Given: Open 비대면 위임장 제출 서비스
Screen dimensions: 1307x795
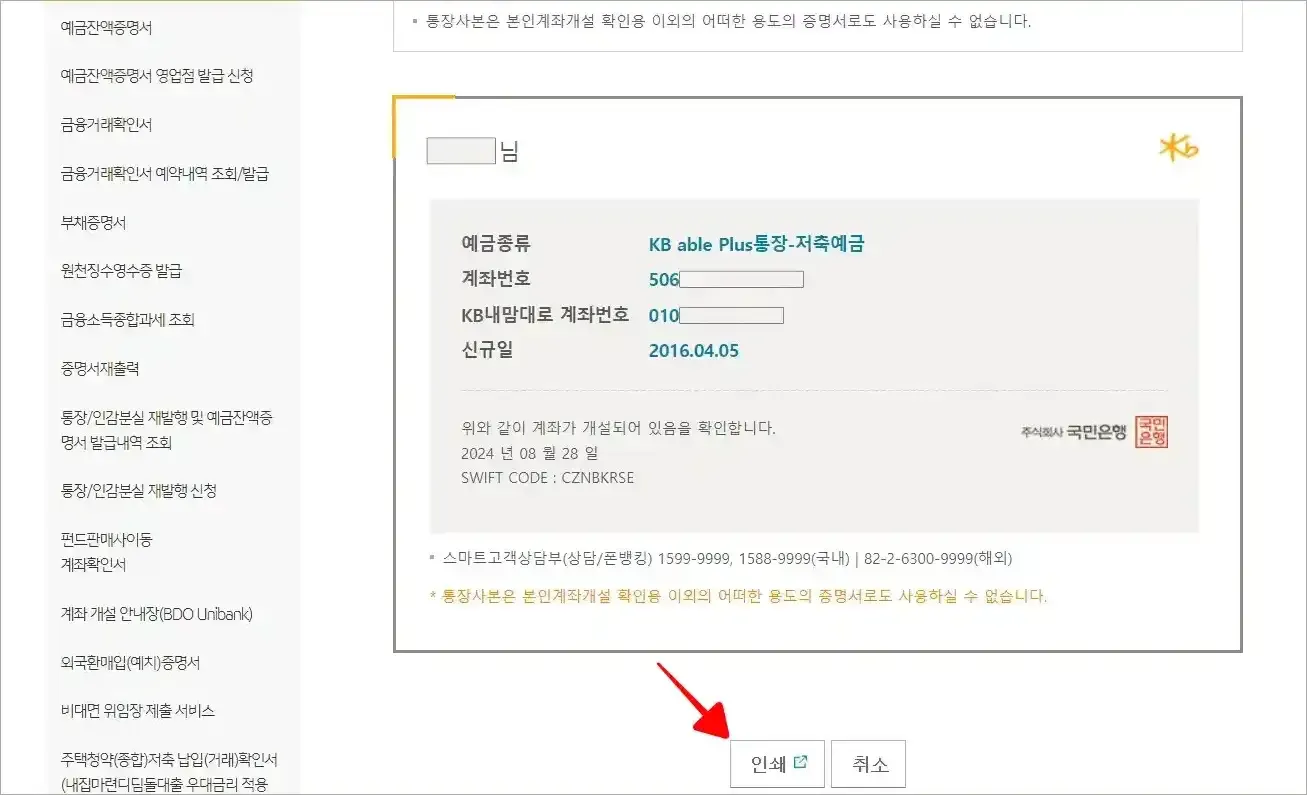Looking at the screenshot, I should pyautogui.click(x=138, y=711).
